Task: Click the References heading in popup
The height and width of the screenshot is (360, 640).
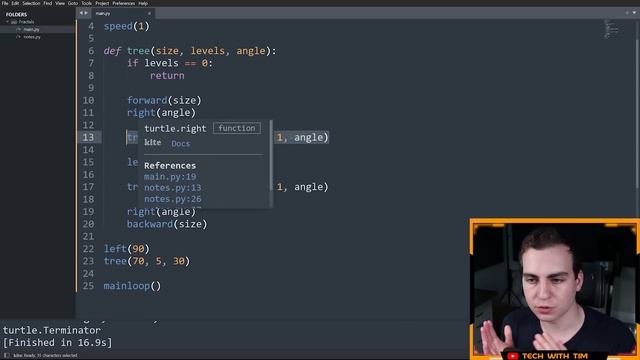Action: (170, 166)
